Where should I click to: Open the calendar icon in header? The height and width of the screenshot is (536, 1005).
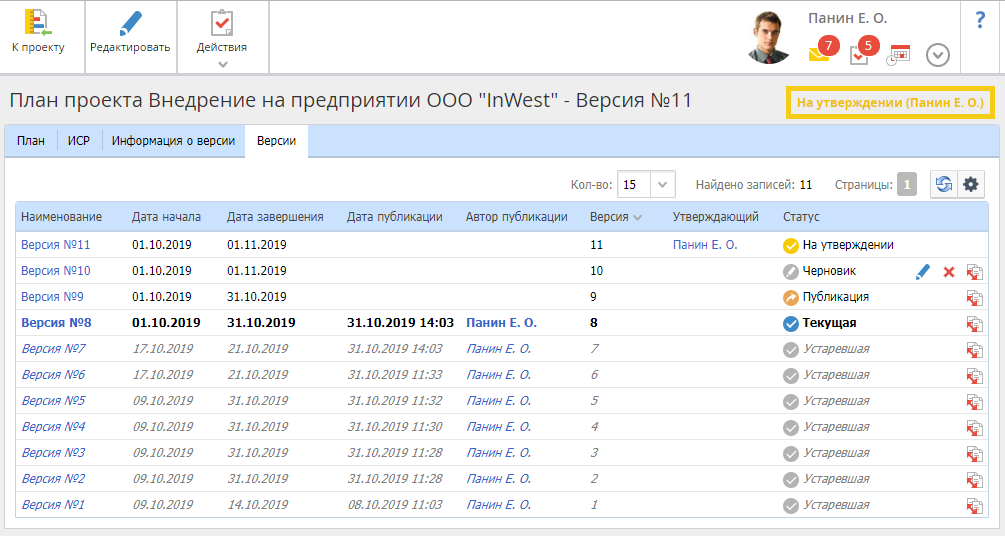(898, 55)
